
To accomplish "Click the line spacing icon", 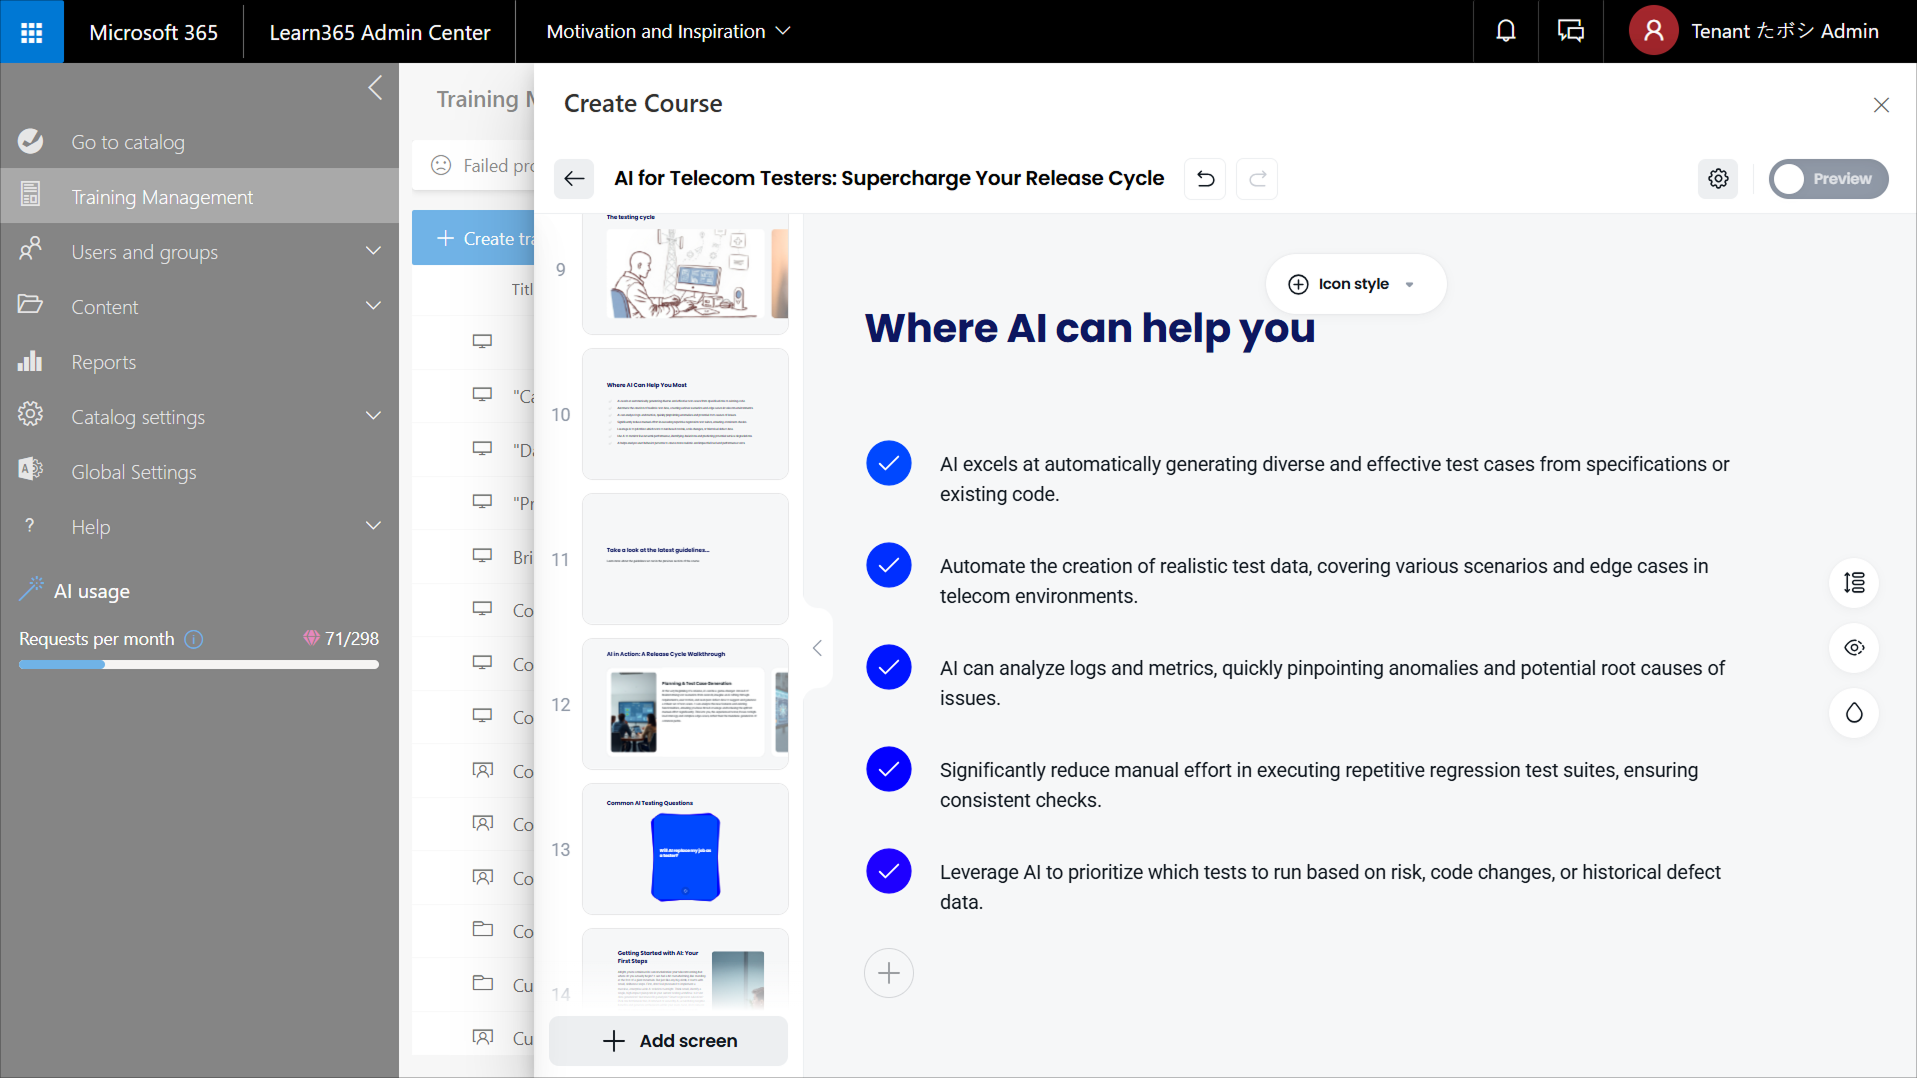I will 1854,583.
